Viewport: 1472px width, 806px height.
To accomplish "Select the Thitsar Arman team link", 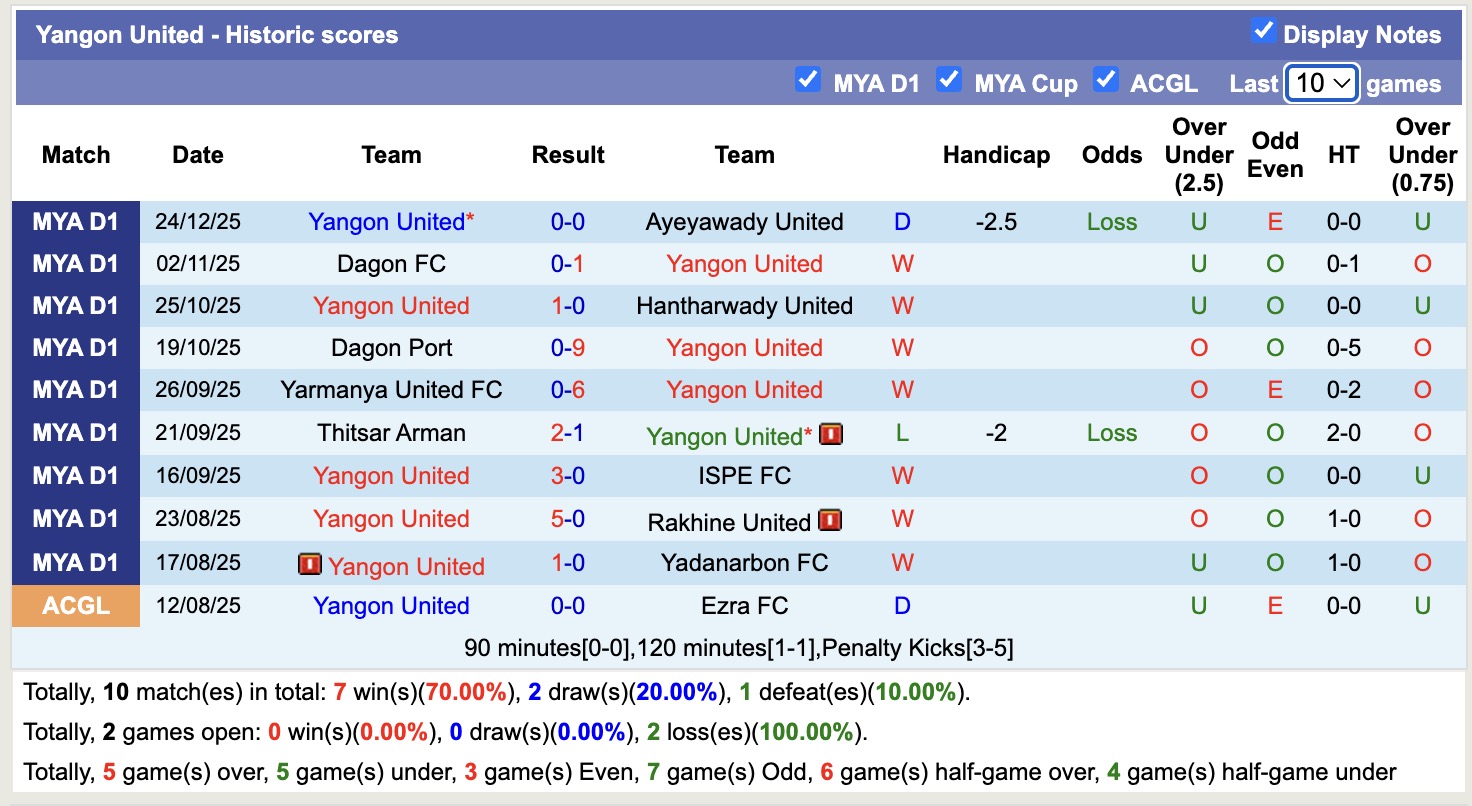I will click(x=391, y=433).
